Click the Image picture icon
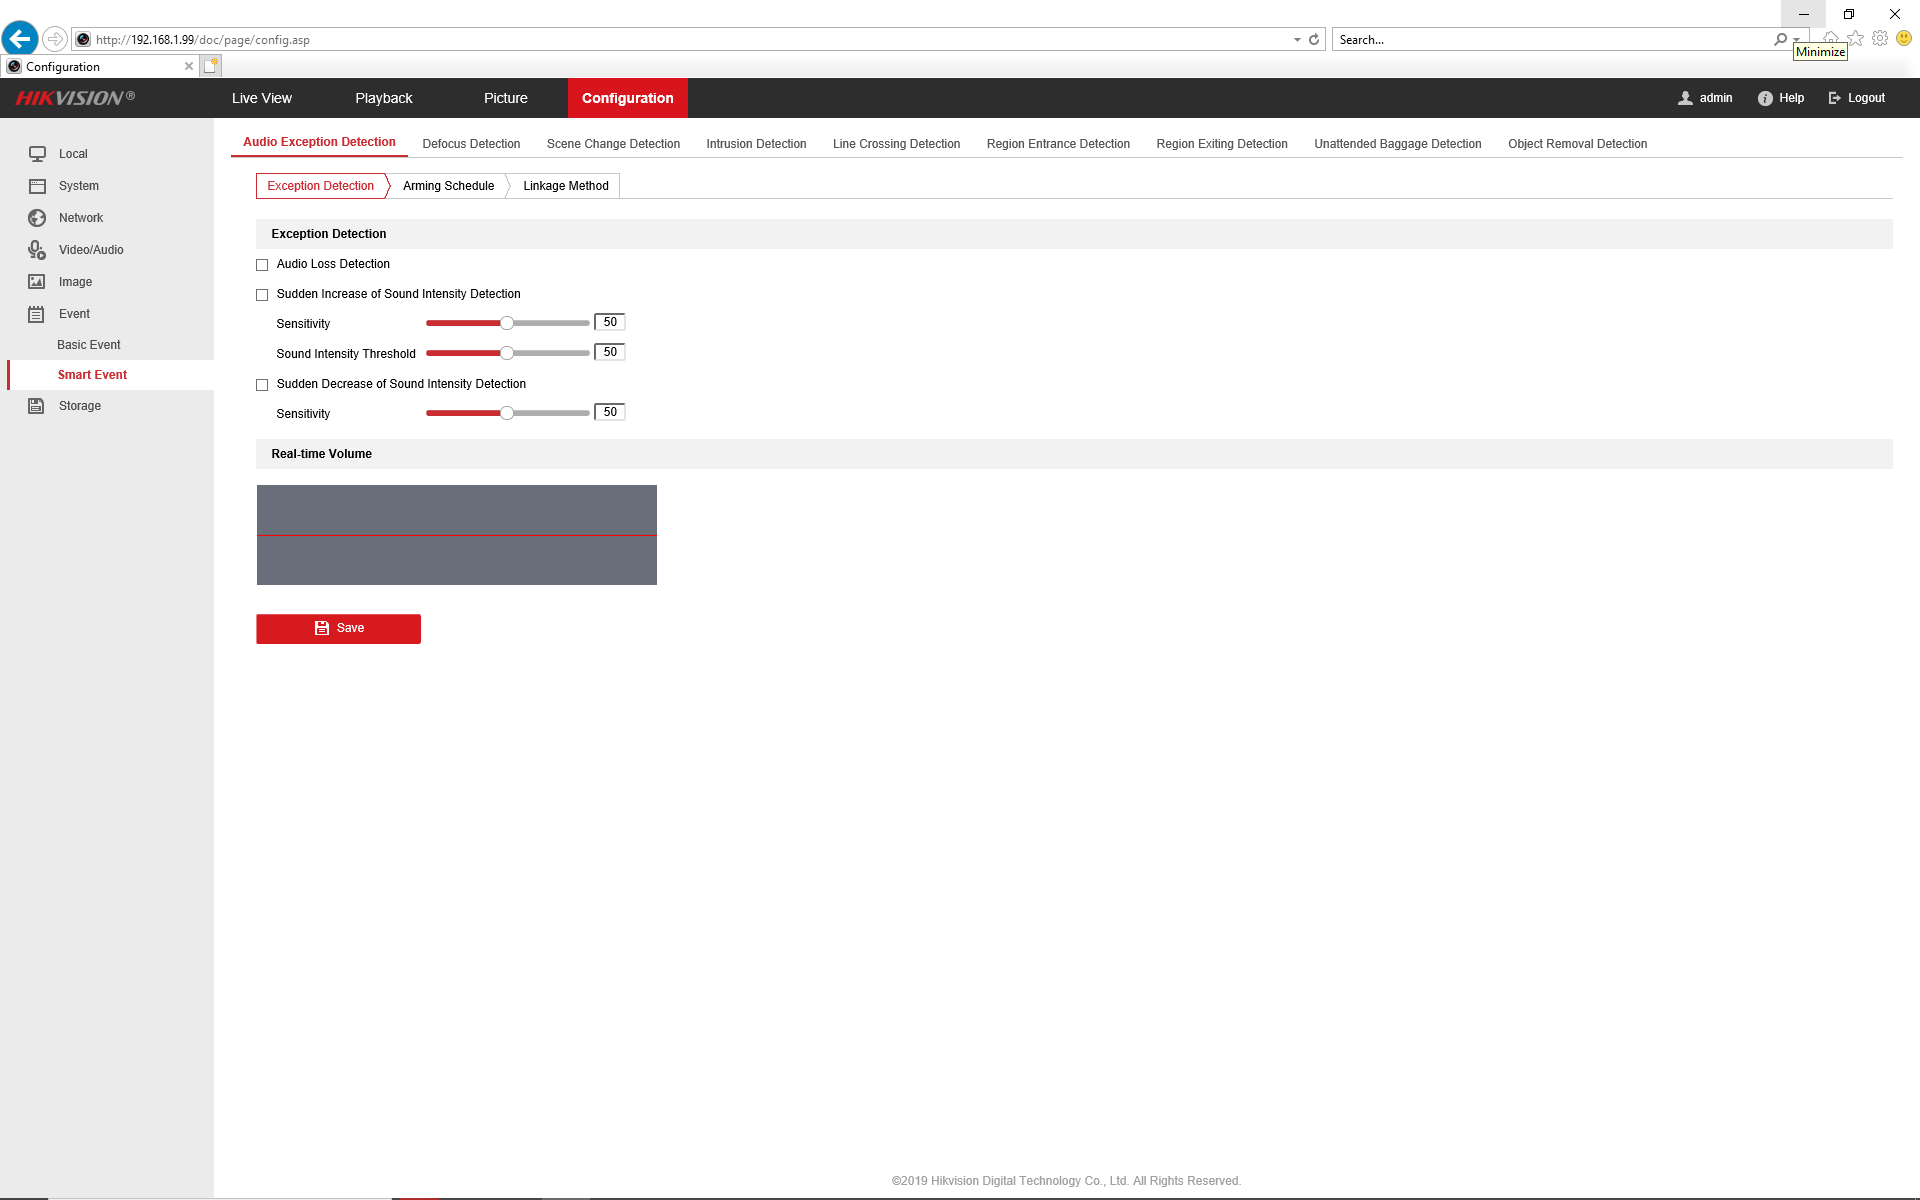The image size is (1920, 1200). 37,282
